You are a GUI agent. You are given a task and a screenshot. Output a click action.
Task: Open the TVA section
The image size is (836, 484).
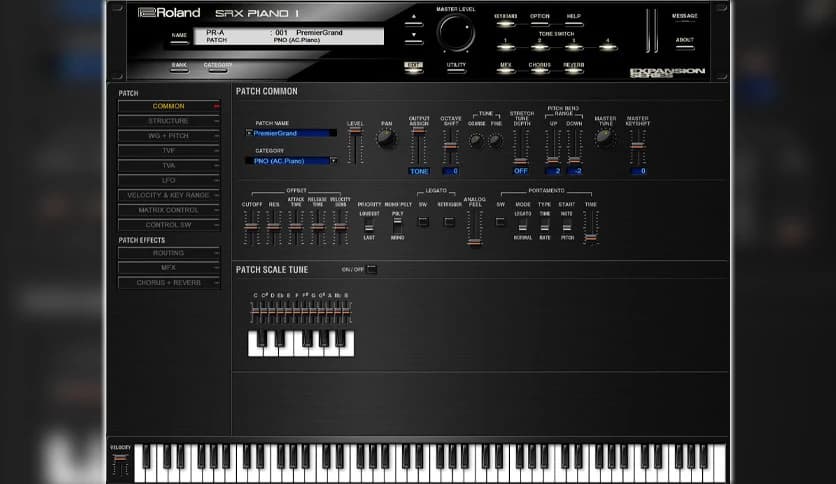pos(169,166)
